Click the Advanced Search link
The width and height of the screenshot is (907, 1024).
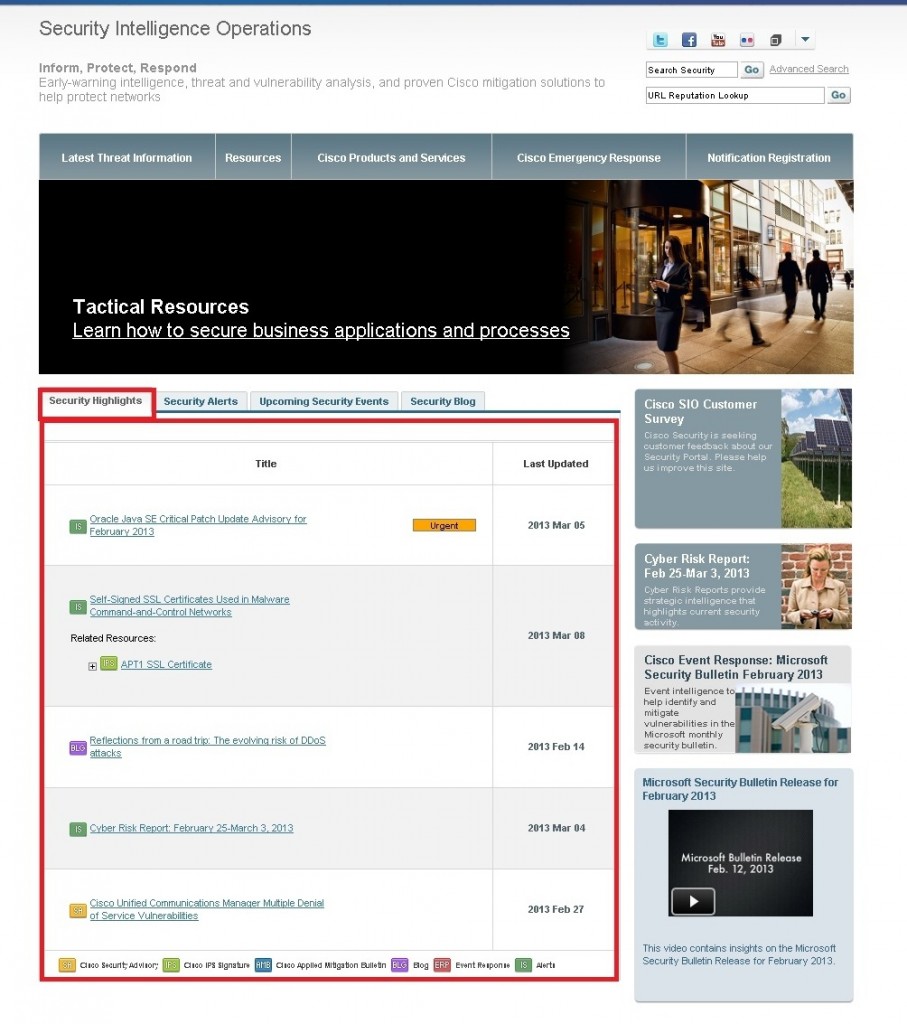coord(808,69)
